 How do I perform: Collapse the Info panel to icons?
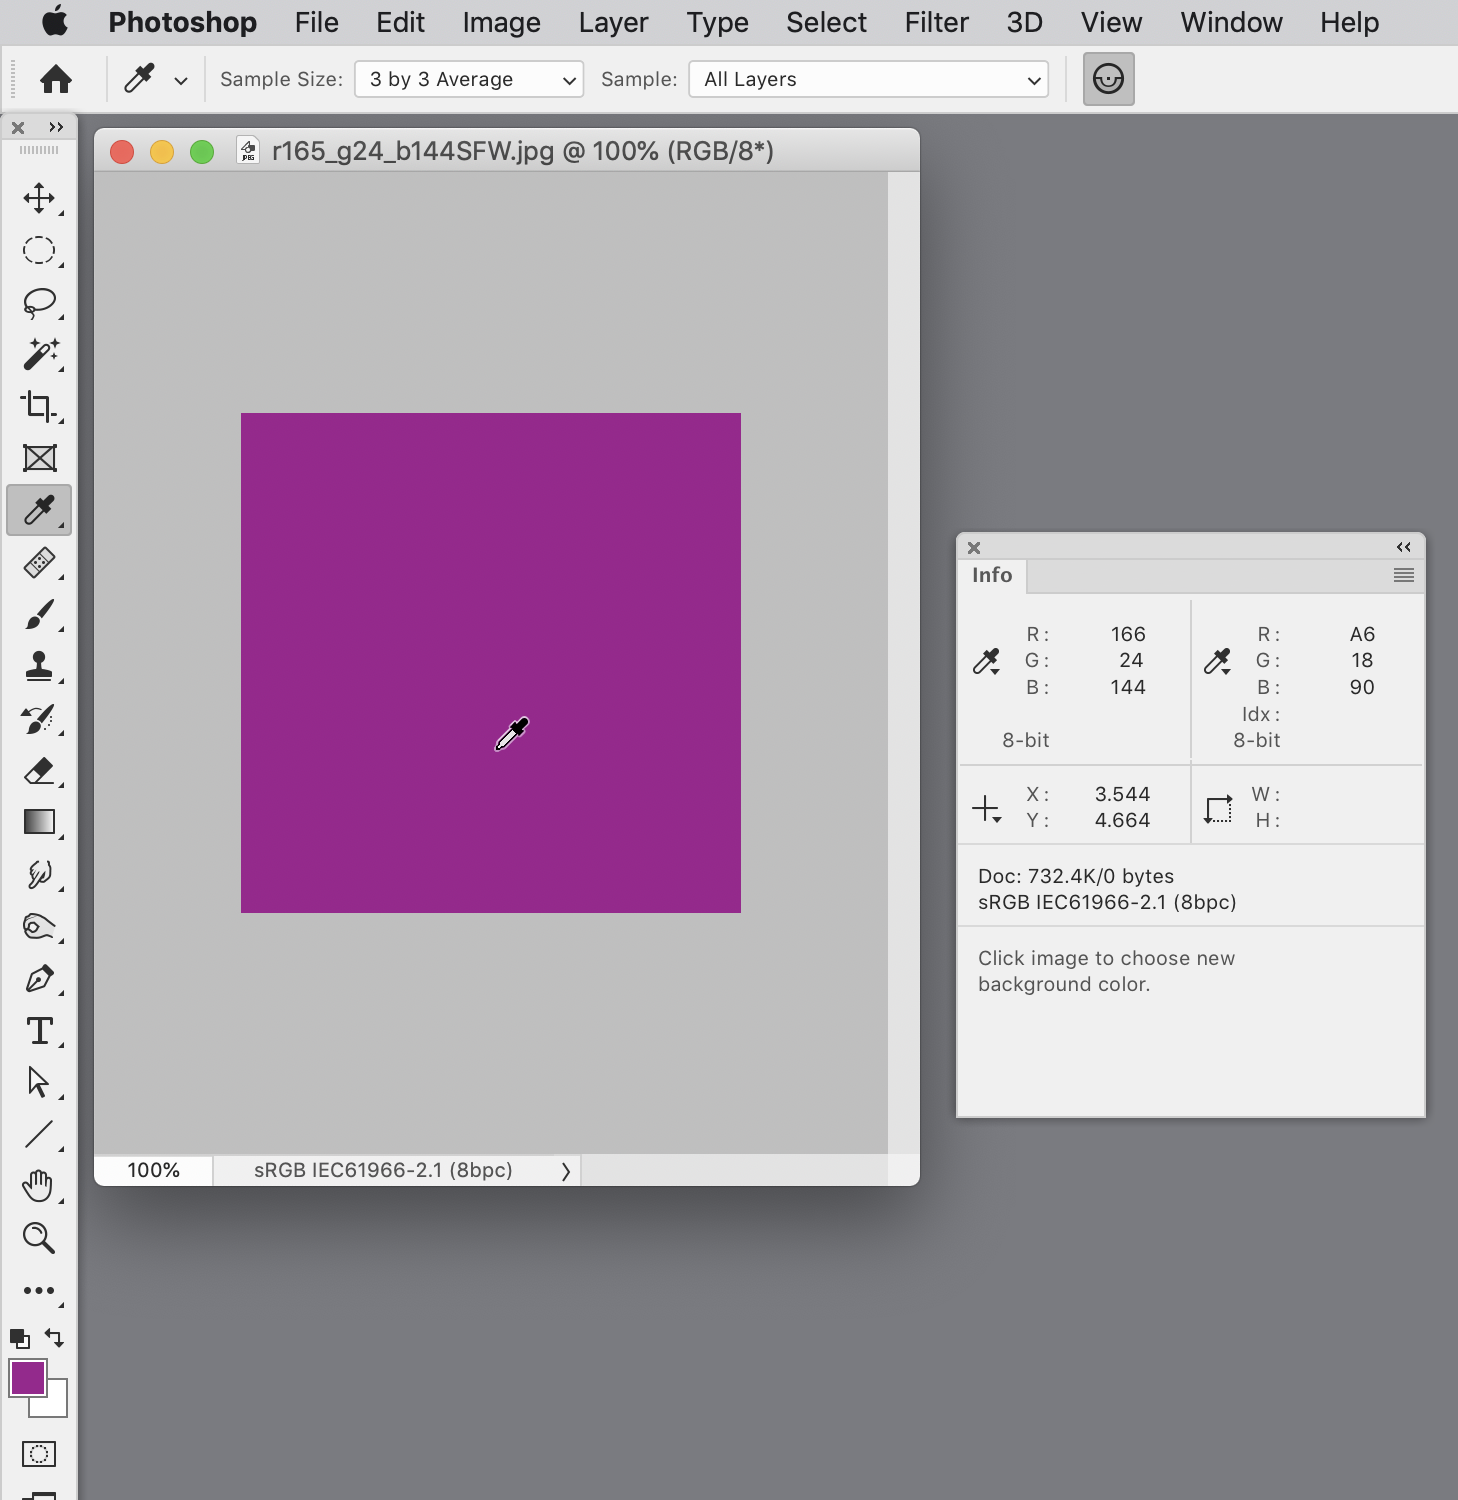tap(1403, 547)
